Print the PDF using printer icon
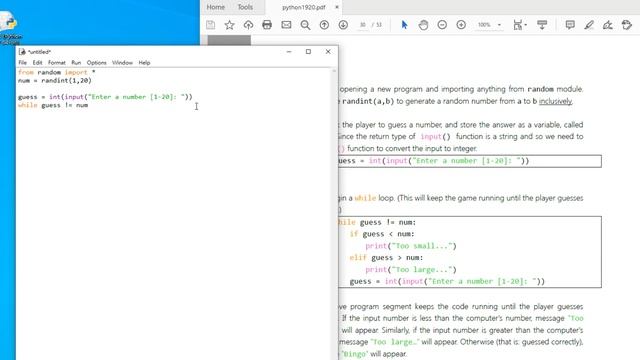 (267, 25)
